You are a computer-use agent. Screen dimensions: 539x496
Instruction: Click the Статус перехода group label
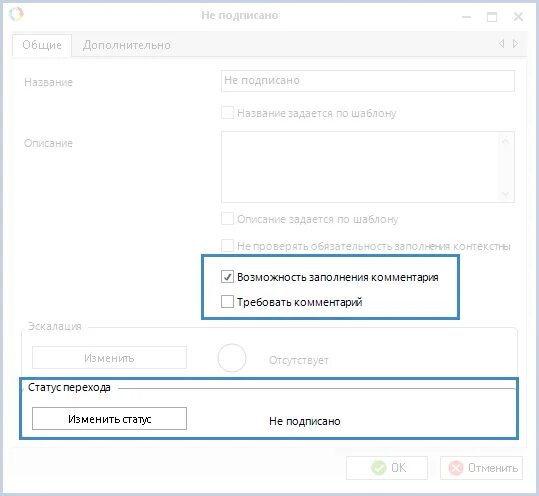click(69, 387)
